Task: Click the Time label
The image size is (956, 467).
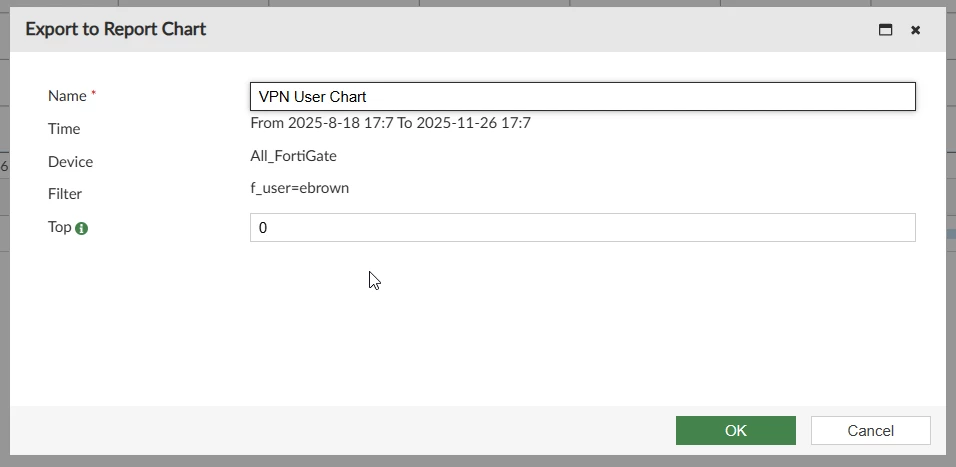Action: click(x=64, y=129)
